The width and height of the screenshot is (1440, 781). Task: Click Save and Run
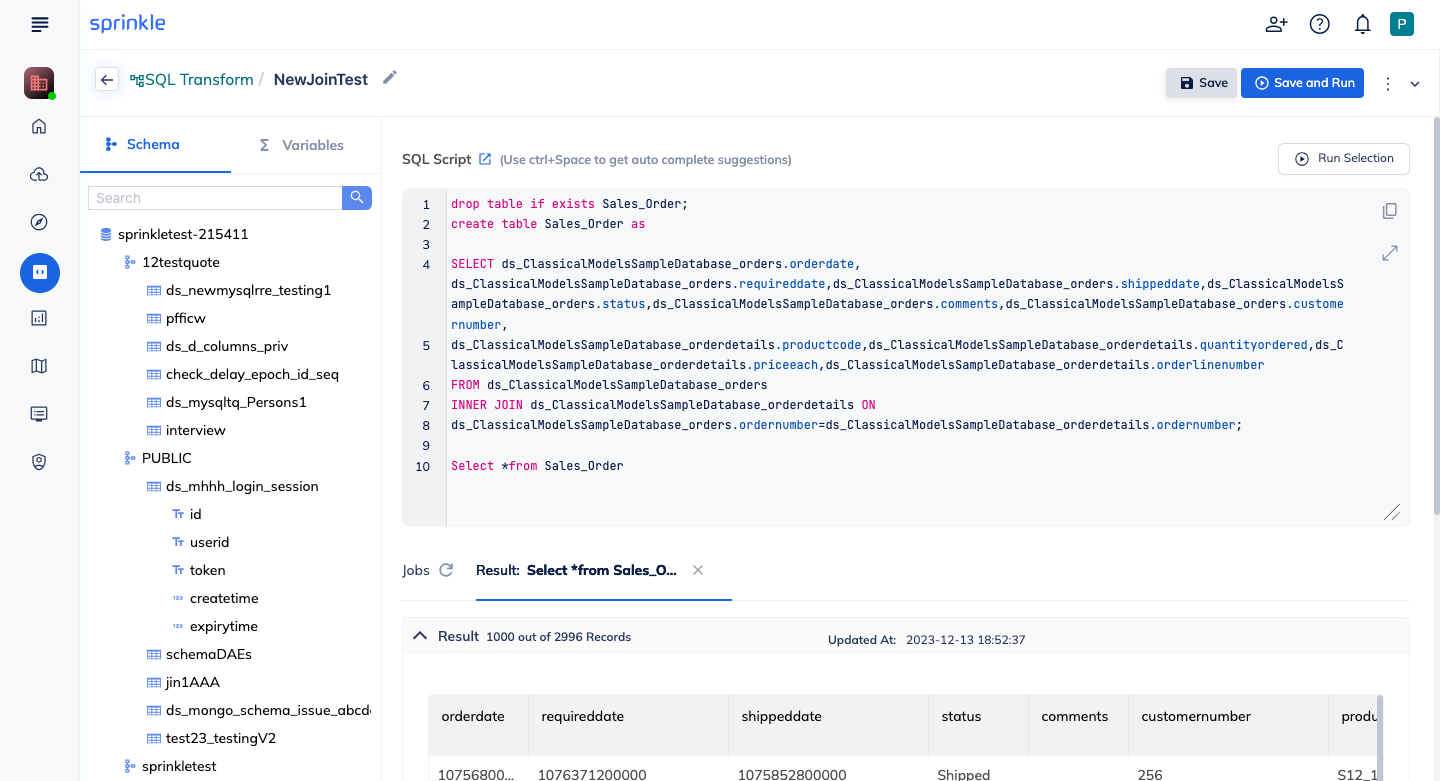click(x=1304, y=83)
